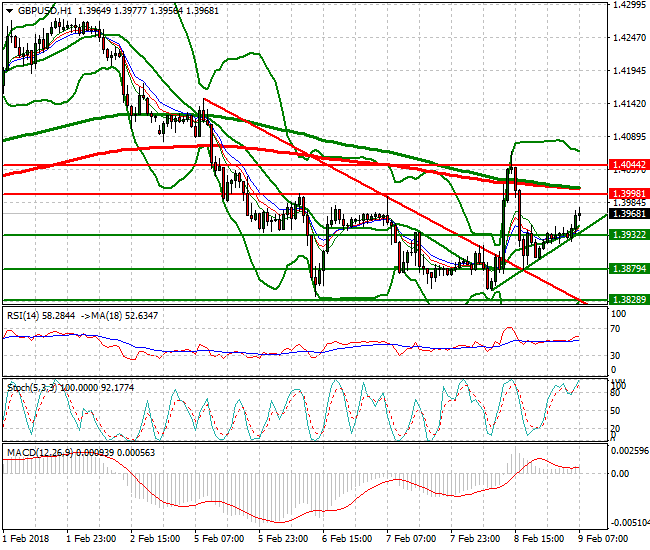Click the 5 Feb 23:00 time axis label

tap(283, 539)
